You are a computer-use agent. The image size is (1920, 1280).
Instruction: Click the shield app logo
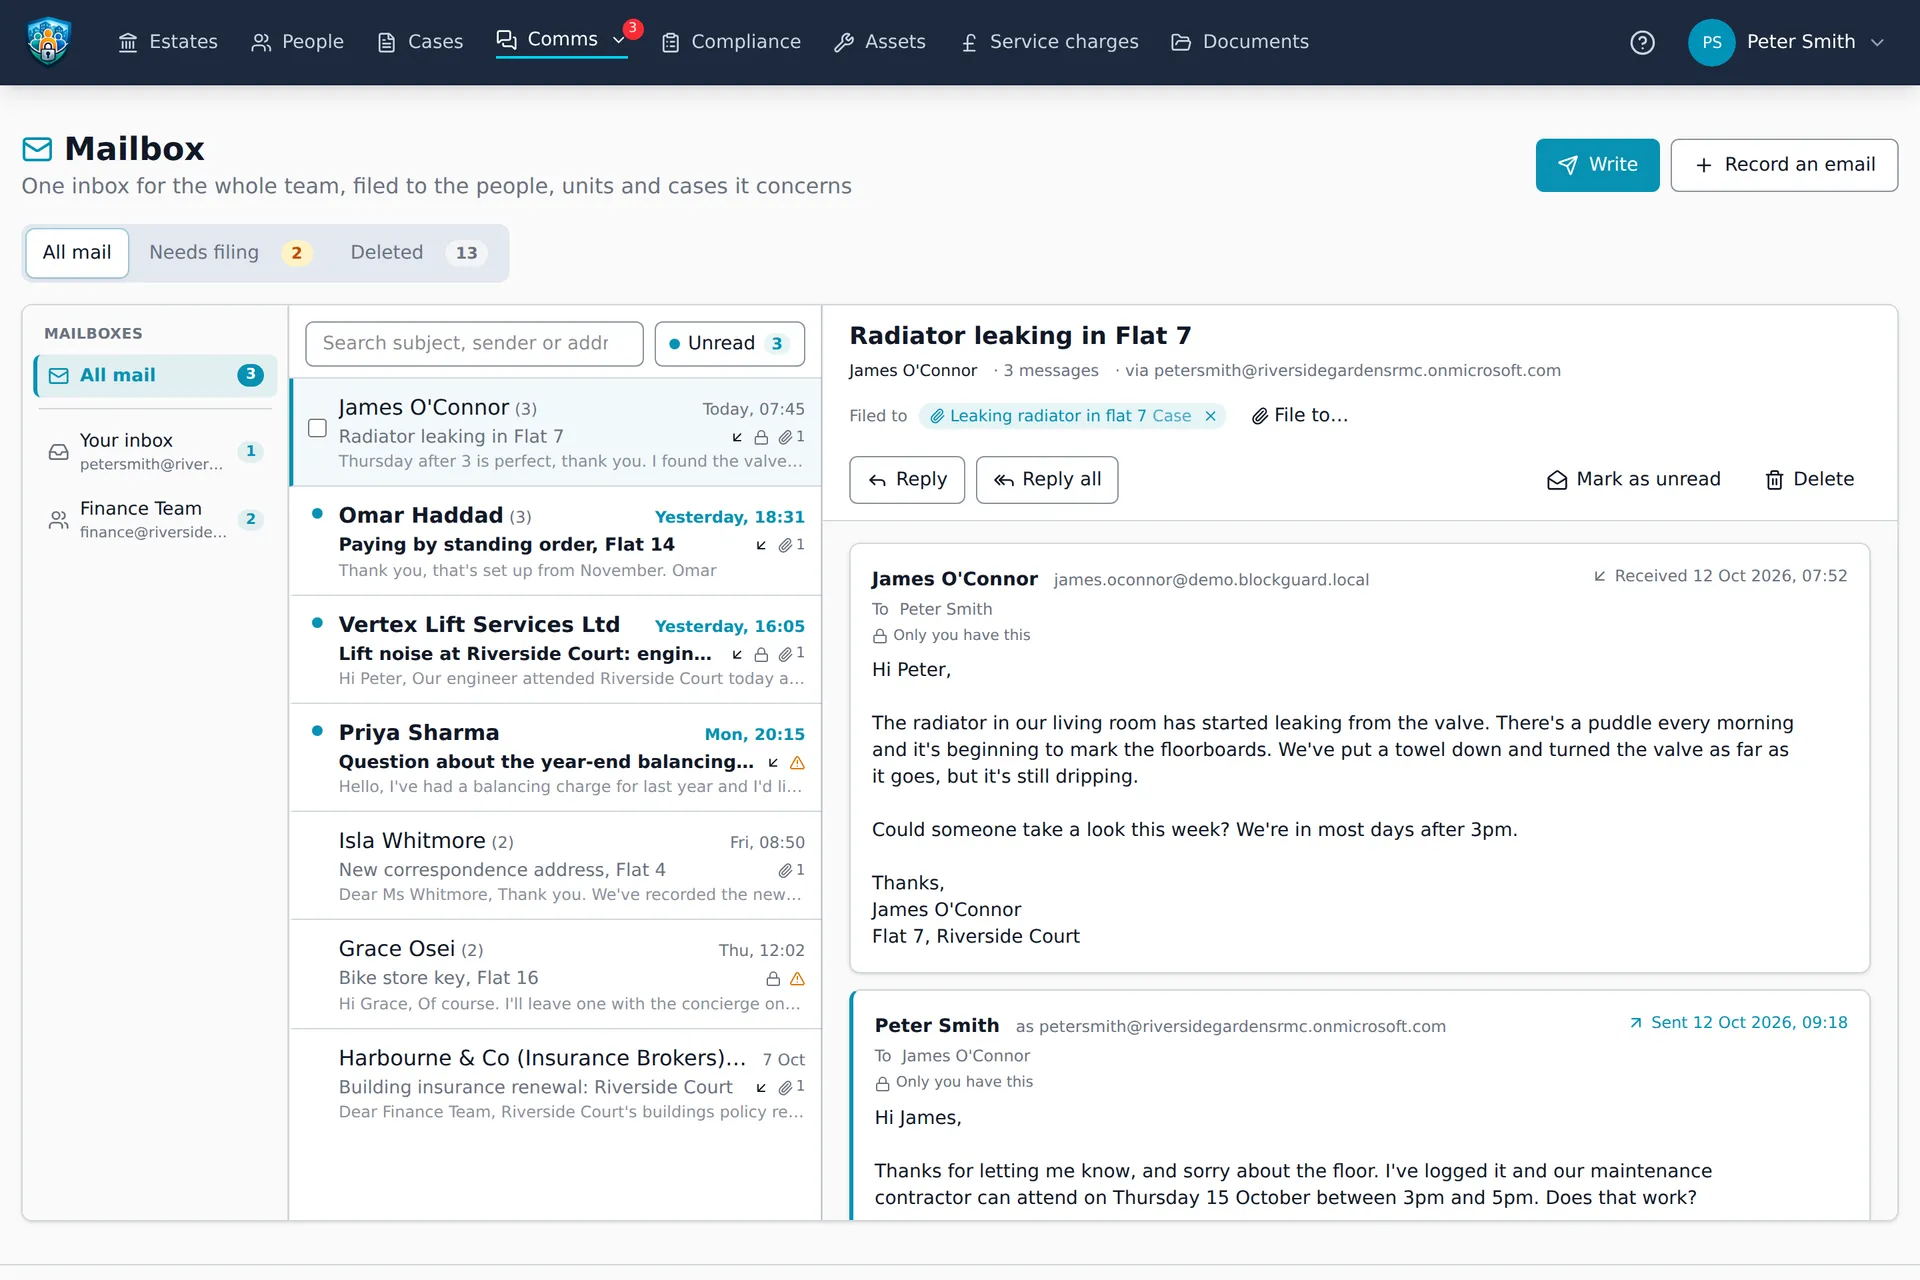tap(48, 42)
